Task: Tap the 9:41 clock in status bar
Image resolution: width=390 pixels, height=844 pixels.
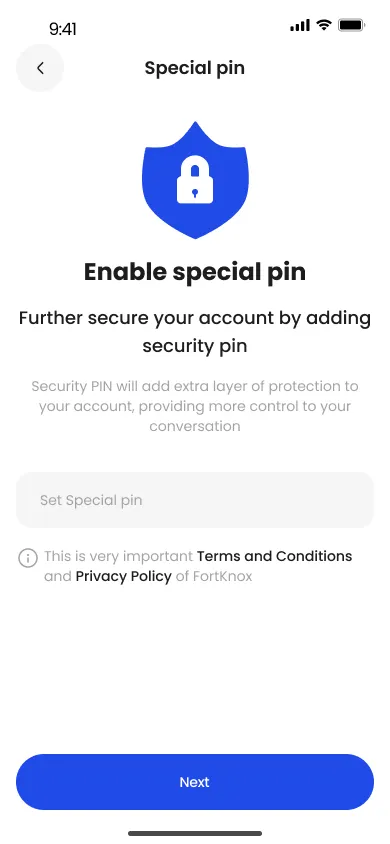Action: [x=63, y=29]
